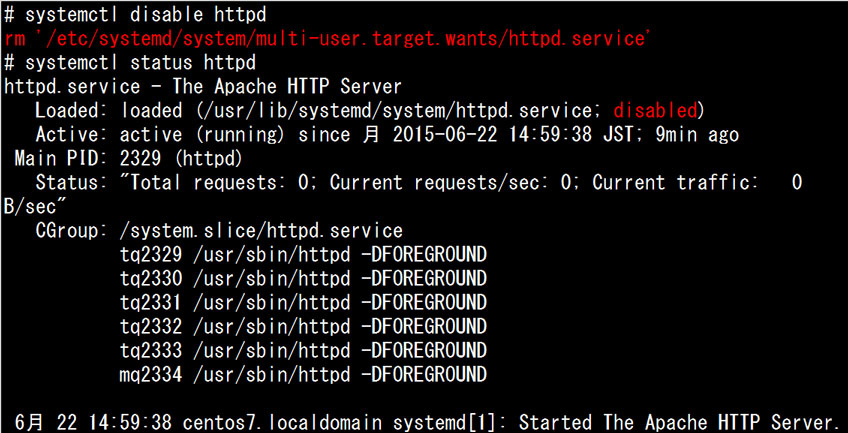Click the red 'disabled' status word
The image size is (848, 433).
coord(655,110)
